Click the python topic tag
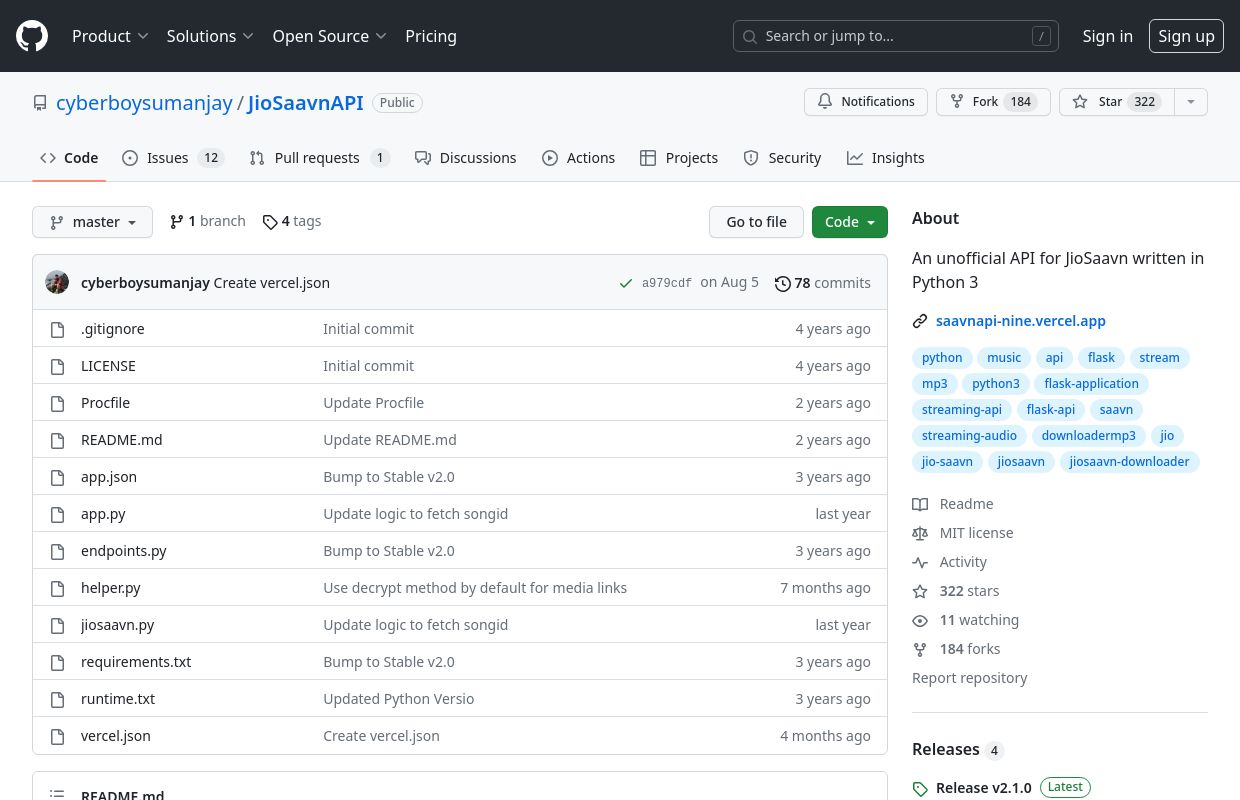The width and height of the screenshot is (1240, 800). 942,358
